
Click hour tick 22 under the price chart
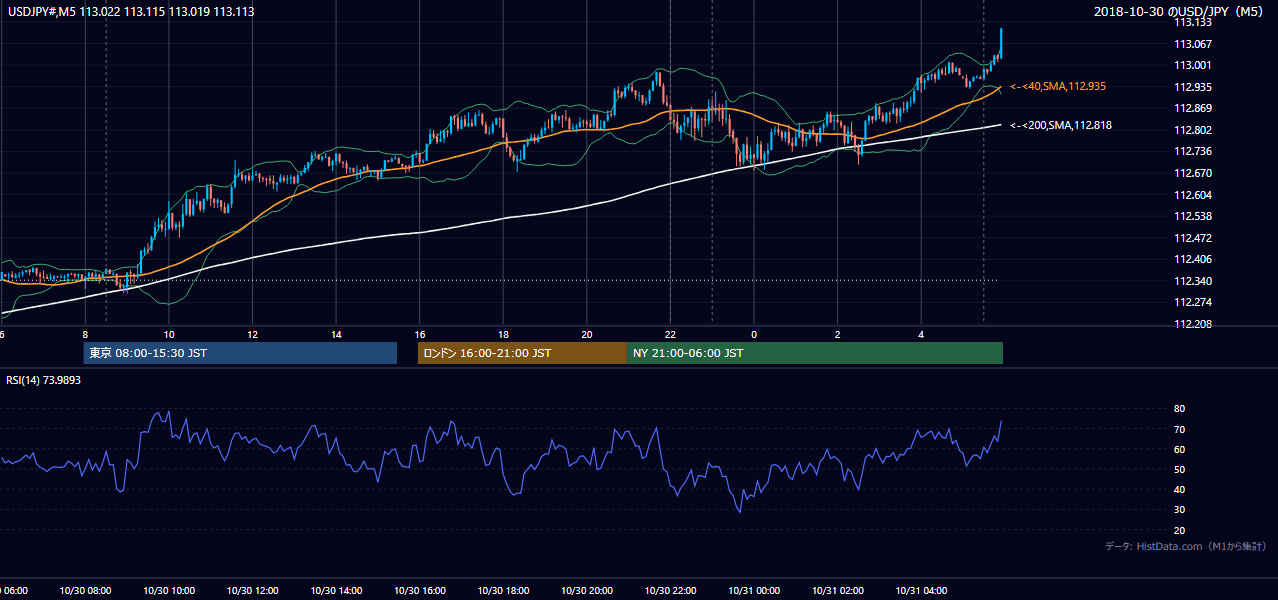(671, 334)
